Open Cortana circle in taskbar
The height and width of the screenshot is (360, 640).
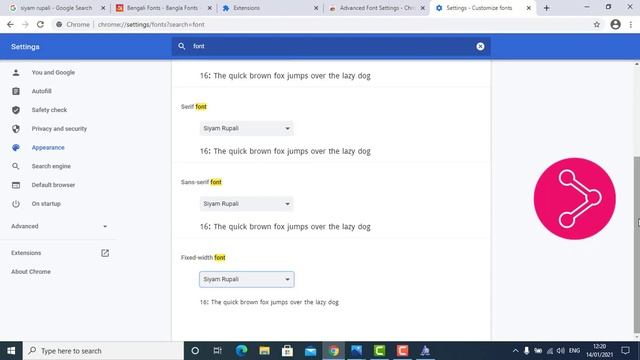[195, 351]
